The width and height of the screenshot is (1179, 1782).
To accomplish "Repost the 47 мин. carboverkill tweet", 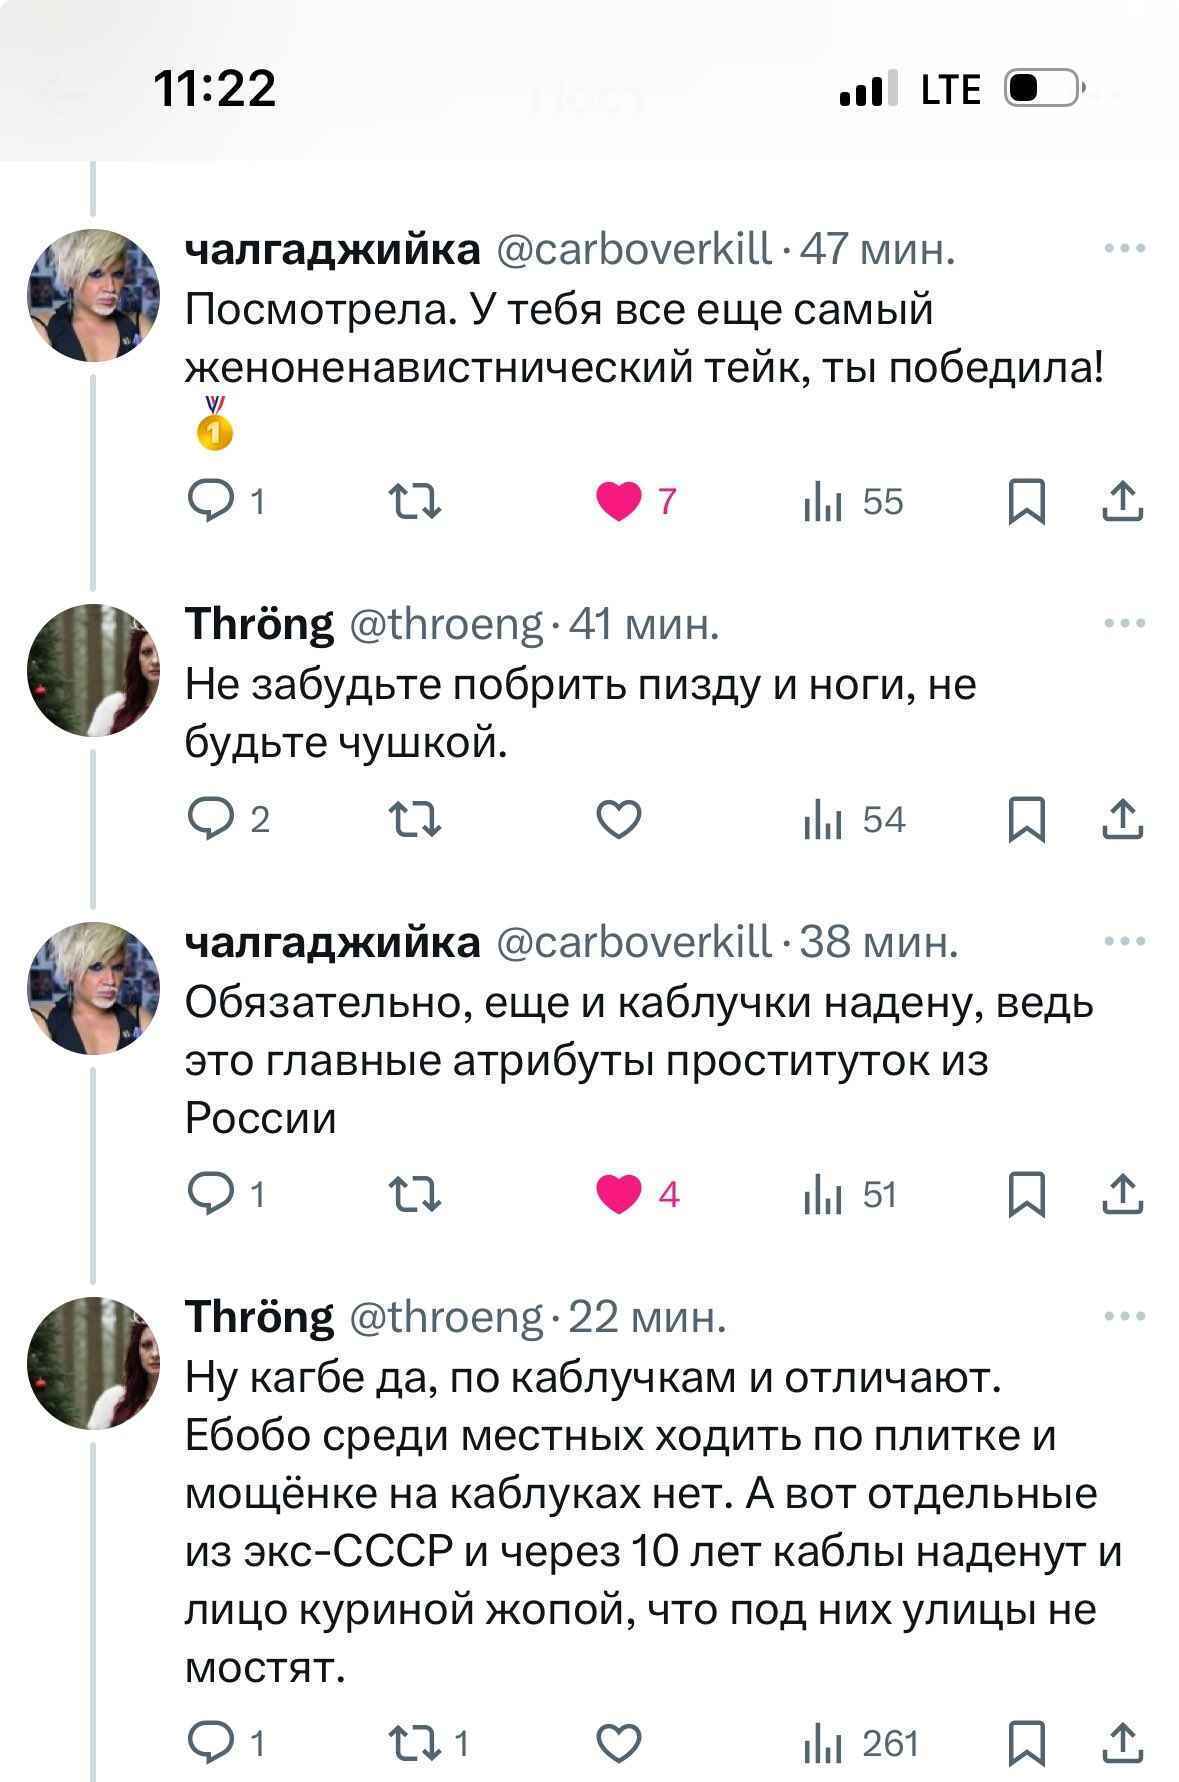I will pos(415,501).
